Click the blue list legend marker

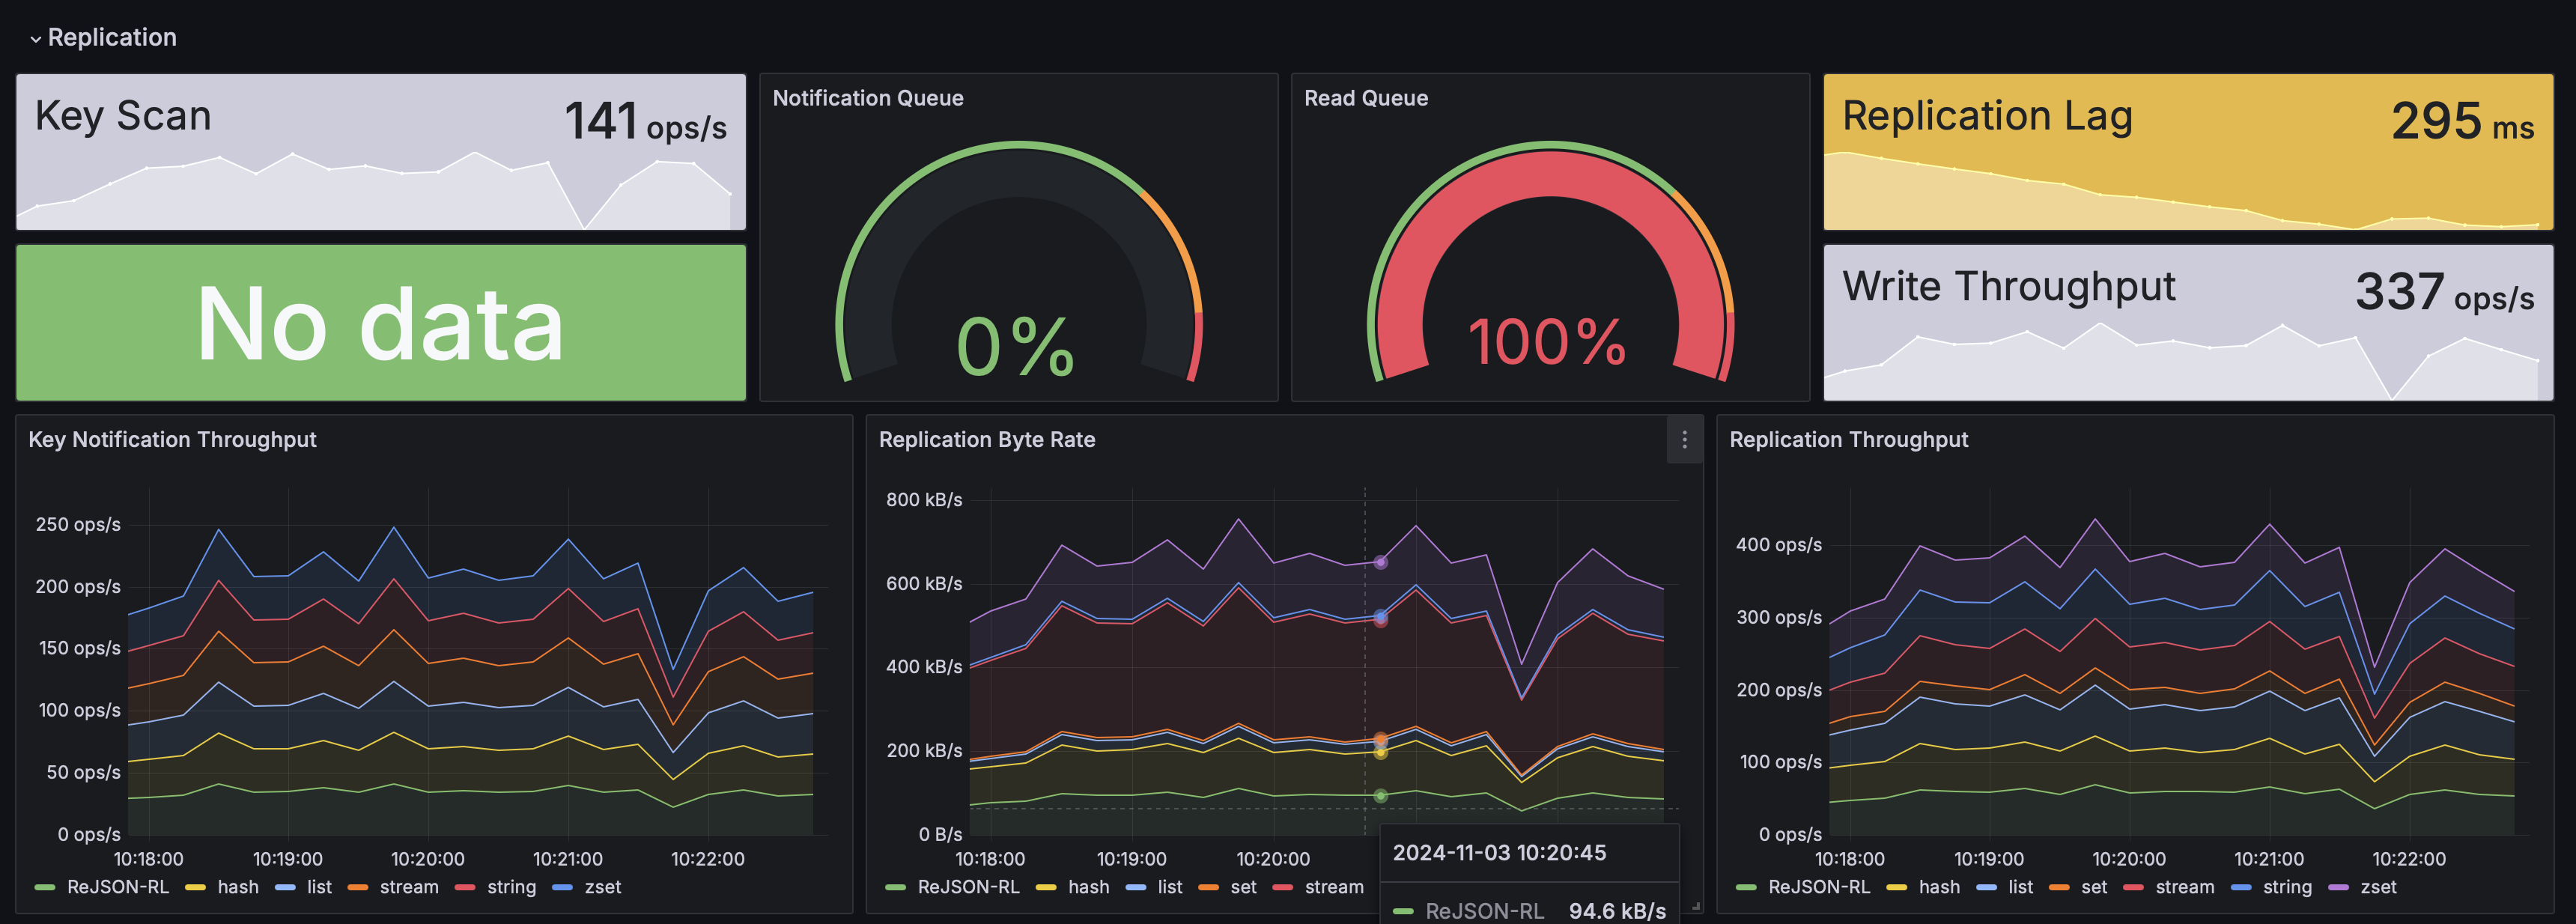(x=284, y=887)
